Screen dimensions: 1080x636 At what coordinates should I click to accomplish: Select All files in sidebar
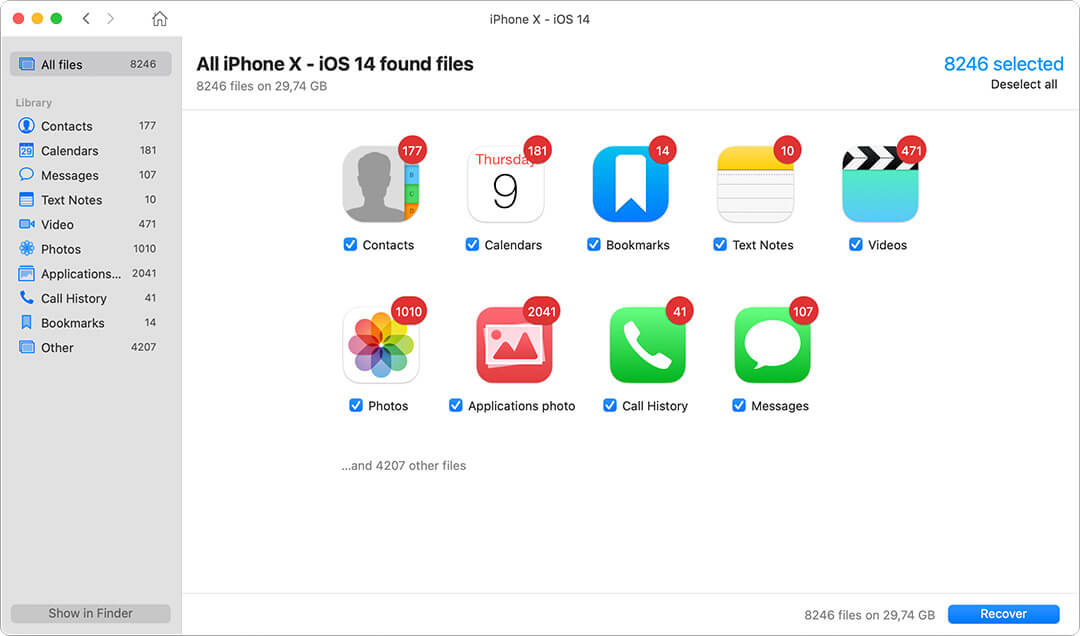[x=90, y=64]
